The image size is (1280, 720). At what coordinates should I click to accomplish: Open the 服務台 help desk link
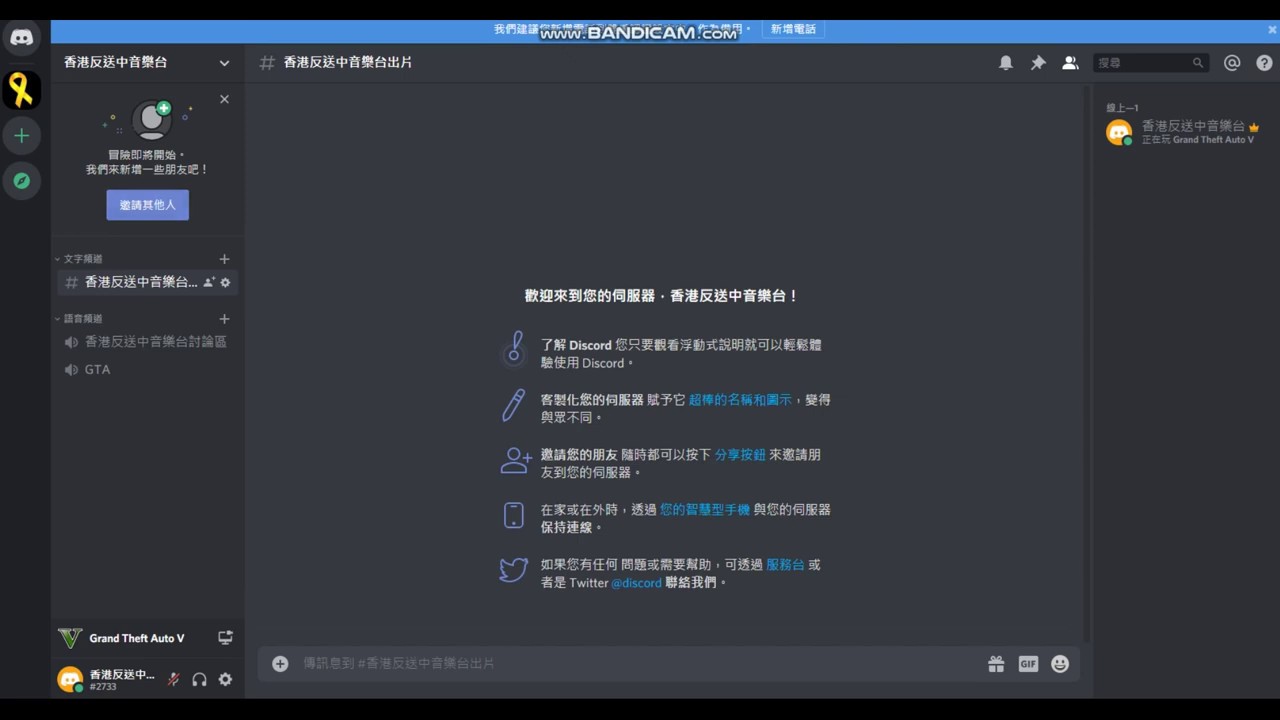[785, 565]
